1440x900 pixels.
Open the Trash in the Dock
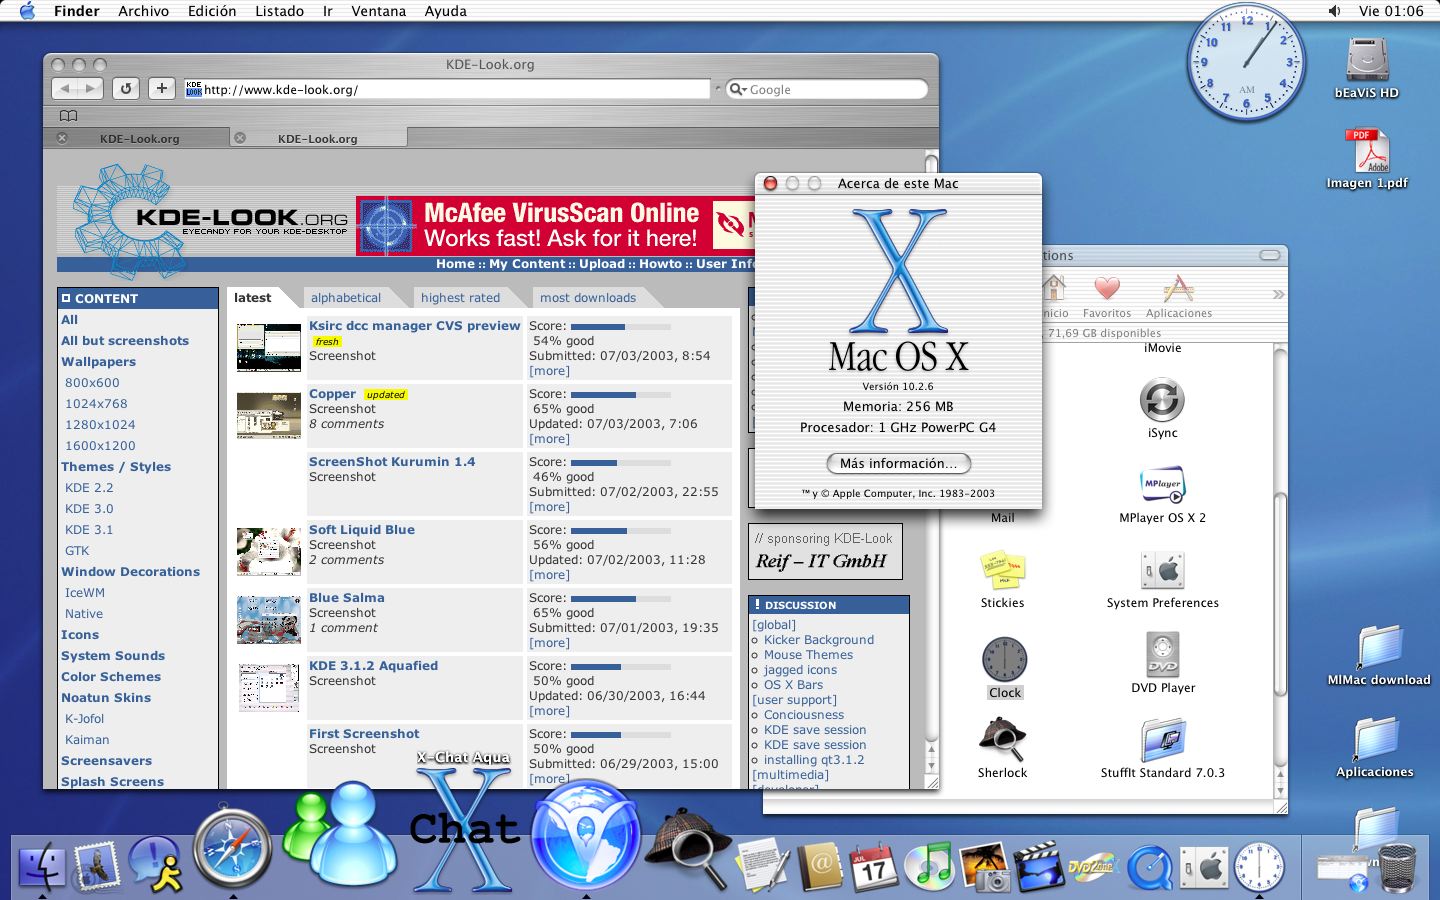click(x=1397, y=868)
